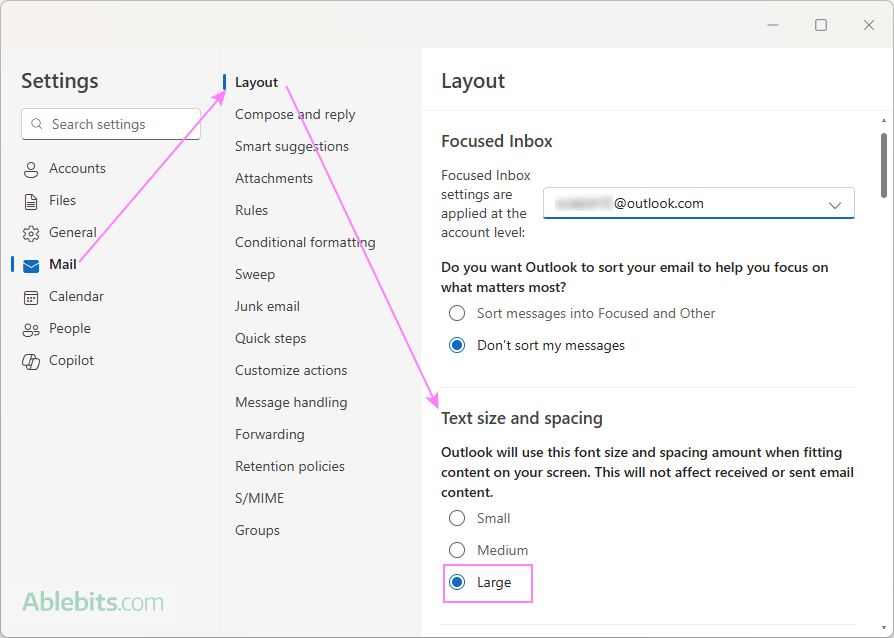
Task: Click the Mail envelope icon
Action: [31, 266]
